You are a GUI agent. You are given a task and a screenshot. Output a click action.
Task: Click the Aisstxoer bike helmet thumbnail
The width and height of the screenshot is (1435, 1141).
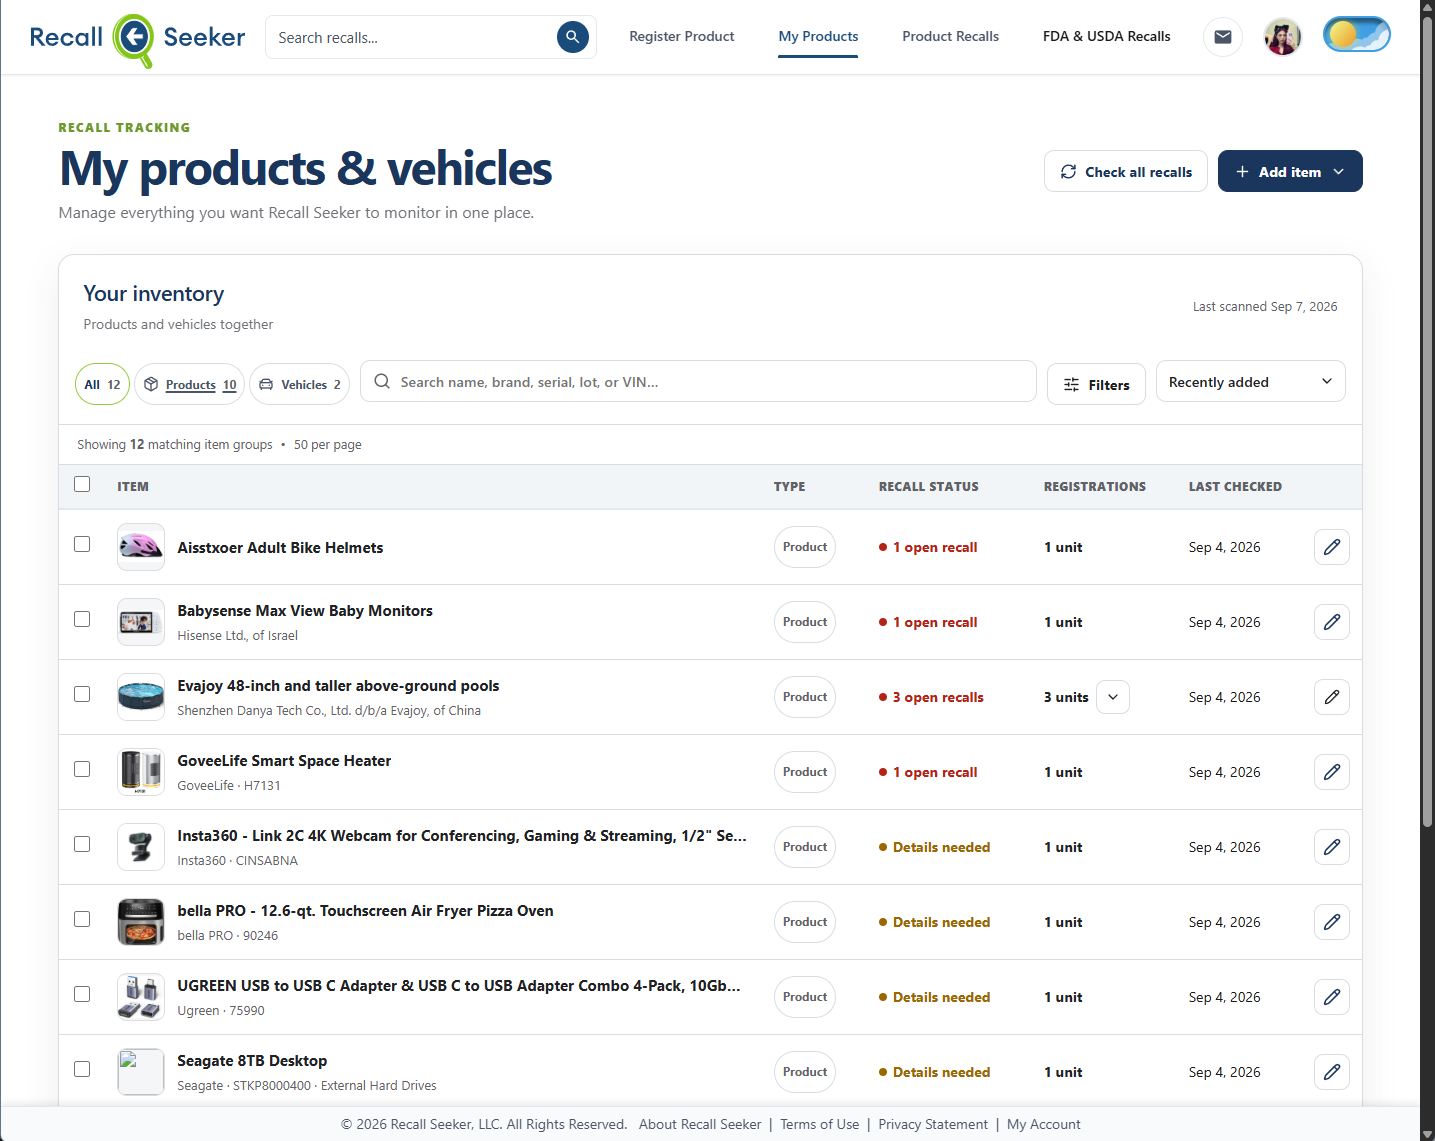(141, 547)
